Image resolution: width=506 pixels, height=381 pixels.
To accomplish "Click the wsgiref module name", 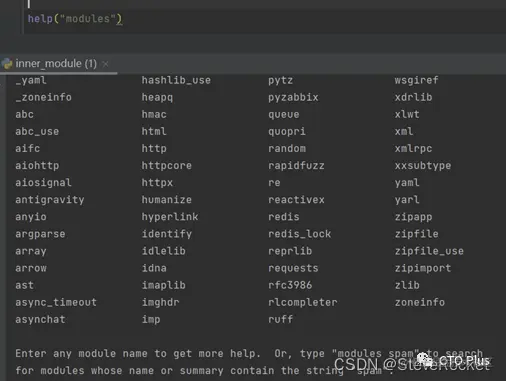I will 416,80.
